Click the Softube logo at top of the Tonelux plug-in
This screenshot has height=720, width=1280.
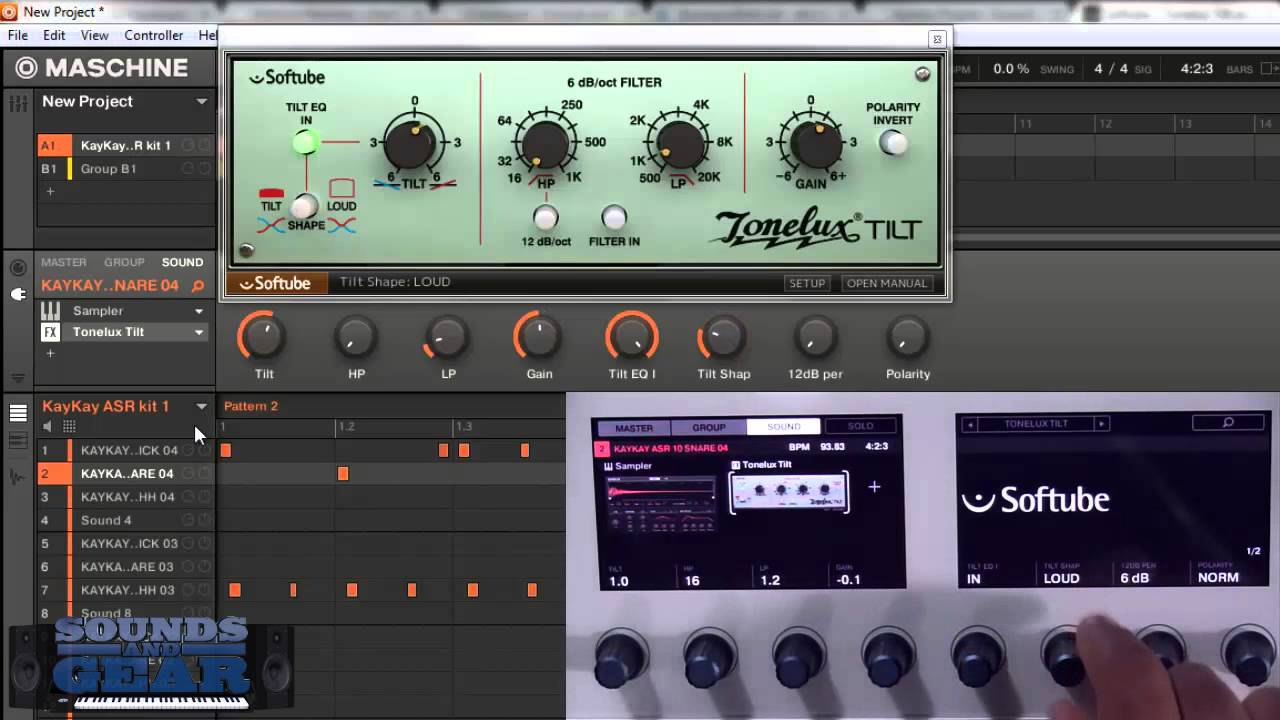click(287, 77)
